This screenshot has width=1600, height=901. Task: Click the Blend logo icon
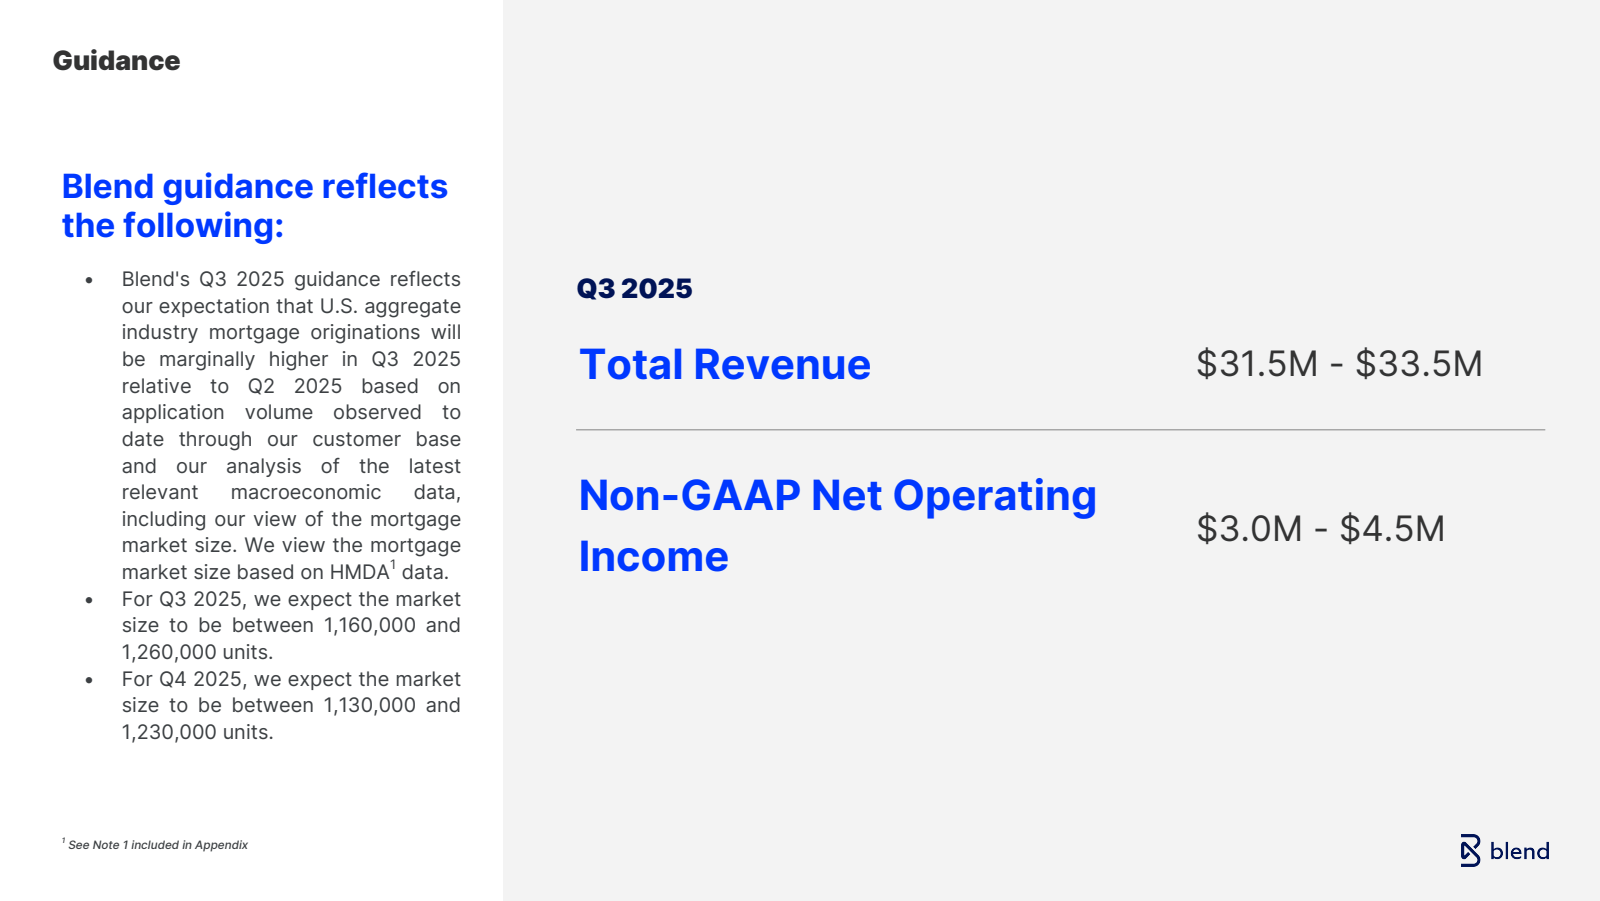pos(1470,851)
